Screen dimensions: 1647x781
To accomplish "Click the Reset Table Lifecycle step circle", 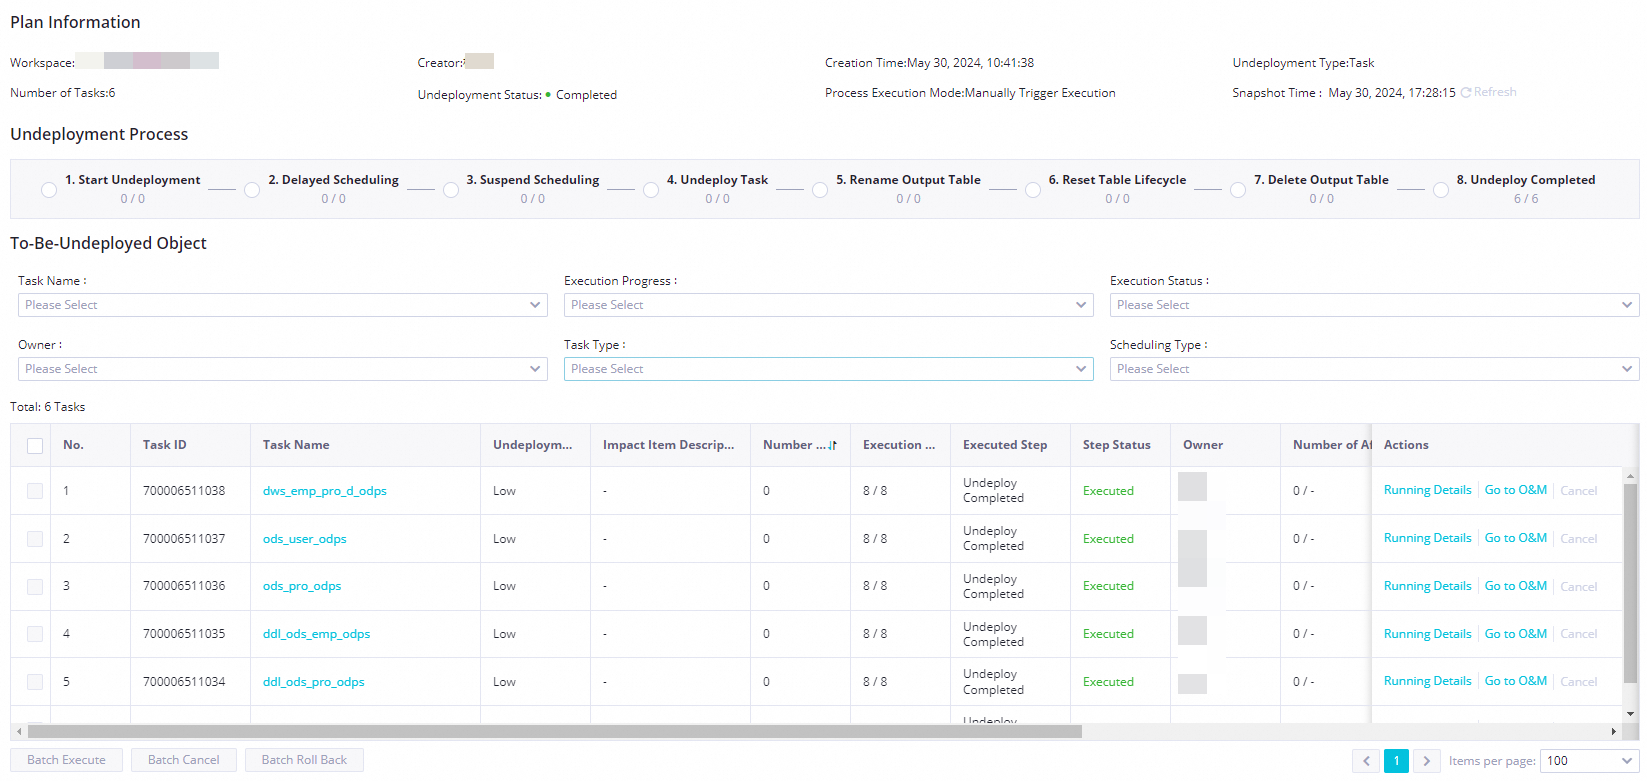I will [x=1033, y=190].
